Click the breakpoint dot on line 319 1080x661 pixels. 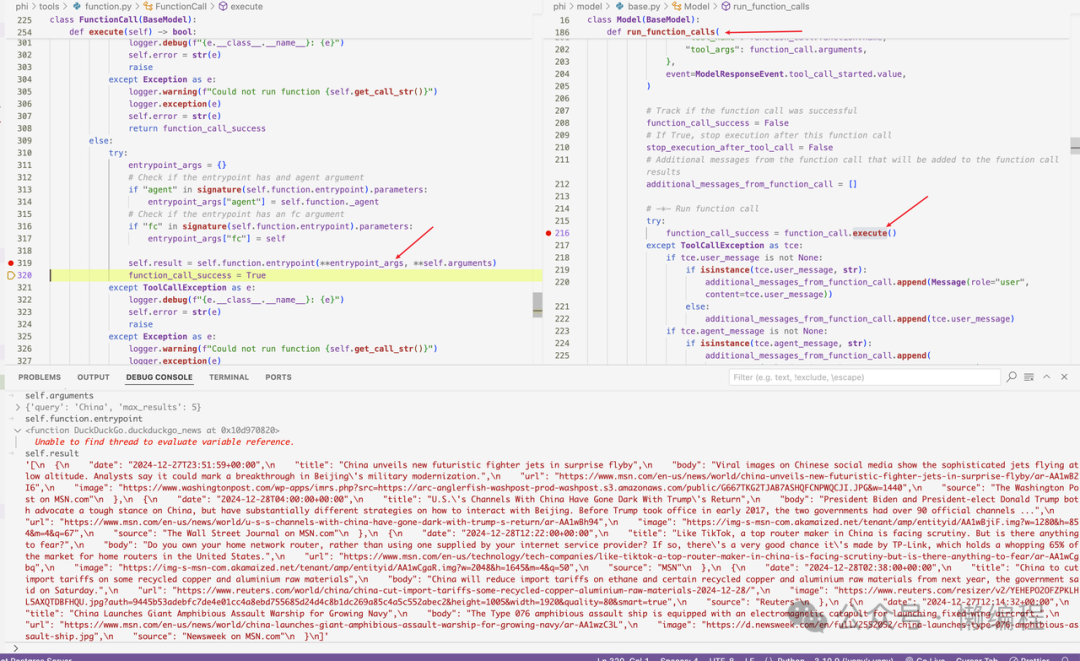[11, 263]
